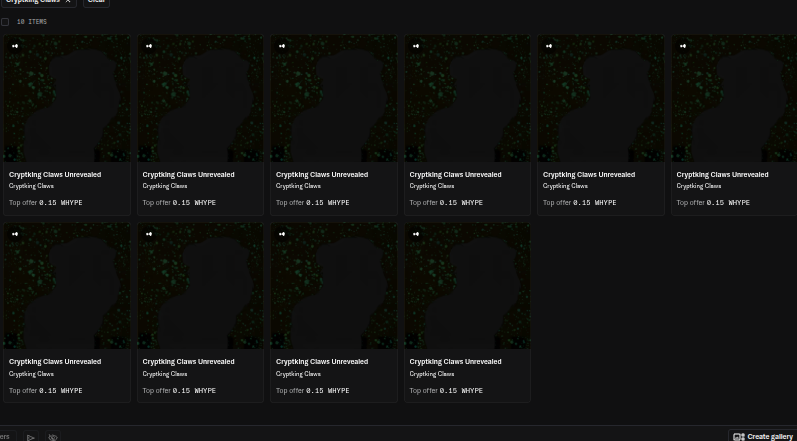
Task: Open Cryptking Claws collection link on fourth top-row card
Action: click(x=432, y=186)
